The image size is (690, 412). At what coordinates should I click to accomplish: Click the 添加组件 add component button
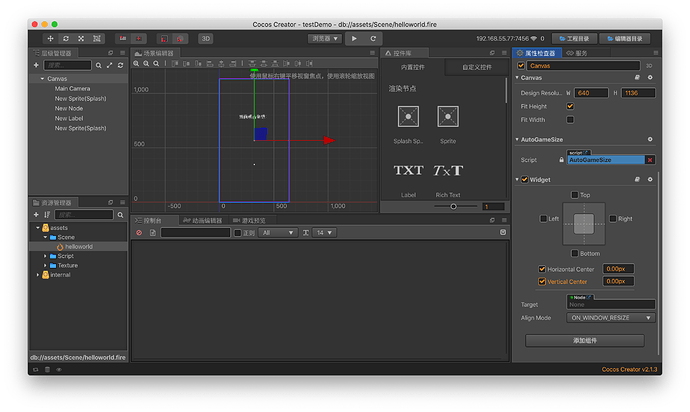[x=585, y=341]
